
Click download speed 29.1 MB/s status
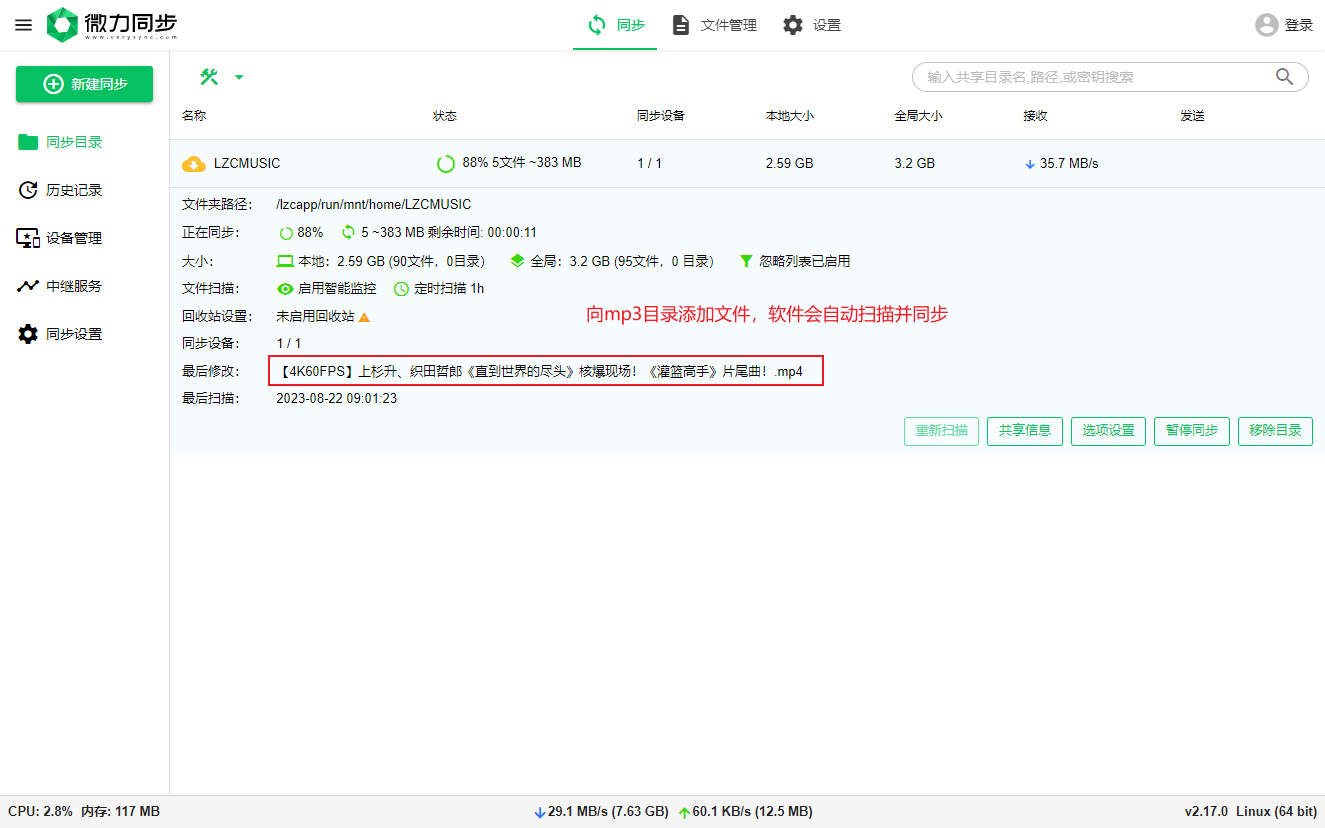tap(601, 812)
